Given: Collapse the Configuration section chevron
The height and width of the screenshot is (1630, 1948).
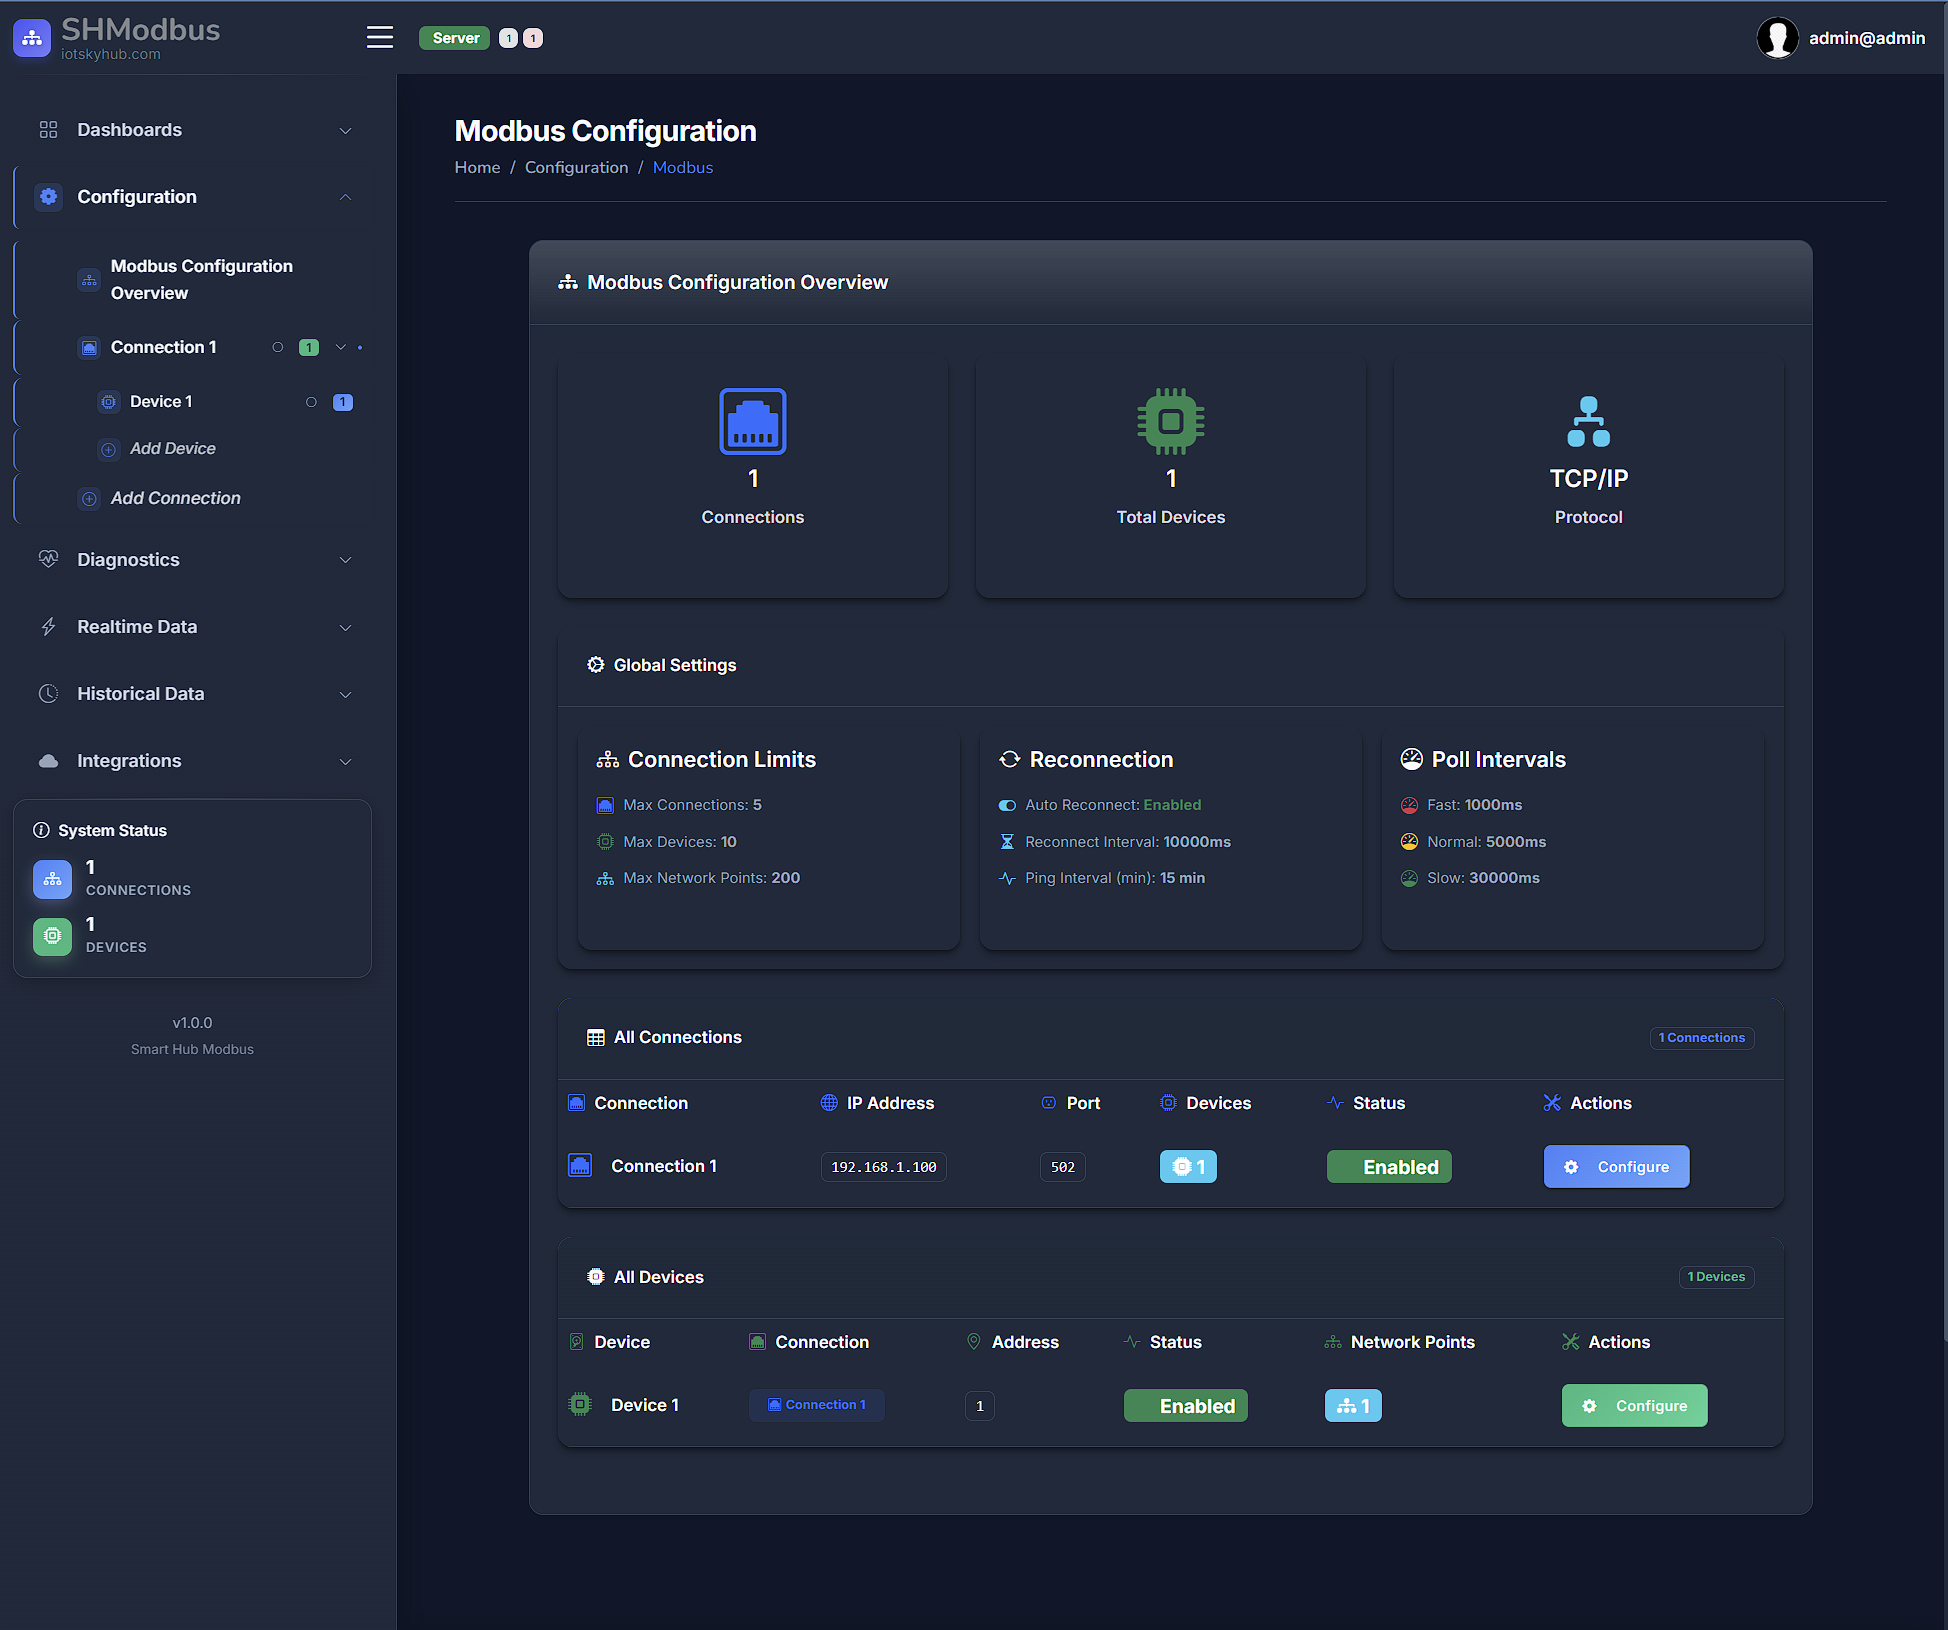Looking at the screenshot, I should [x=345, y=197].
